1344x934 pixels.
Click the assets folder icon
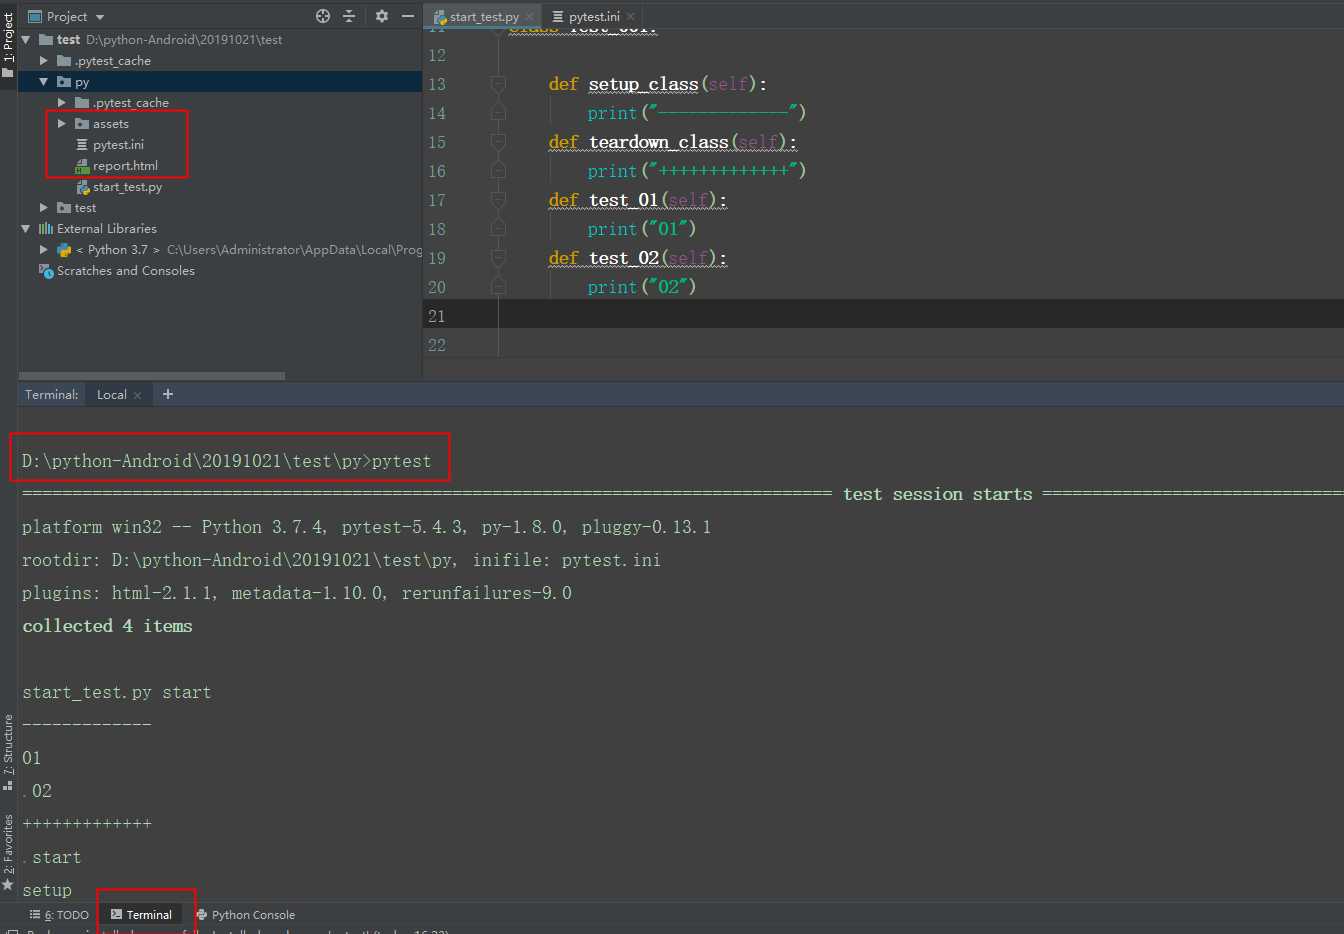pos(82,124)
